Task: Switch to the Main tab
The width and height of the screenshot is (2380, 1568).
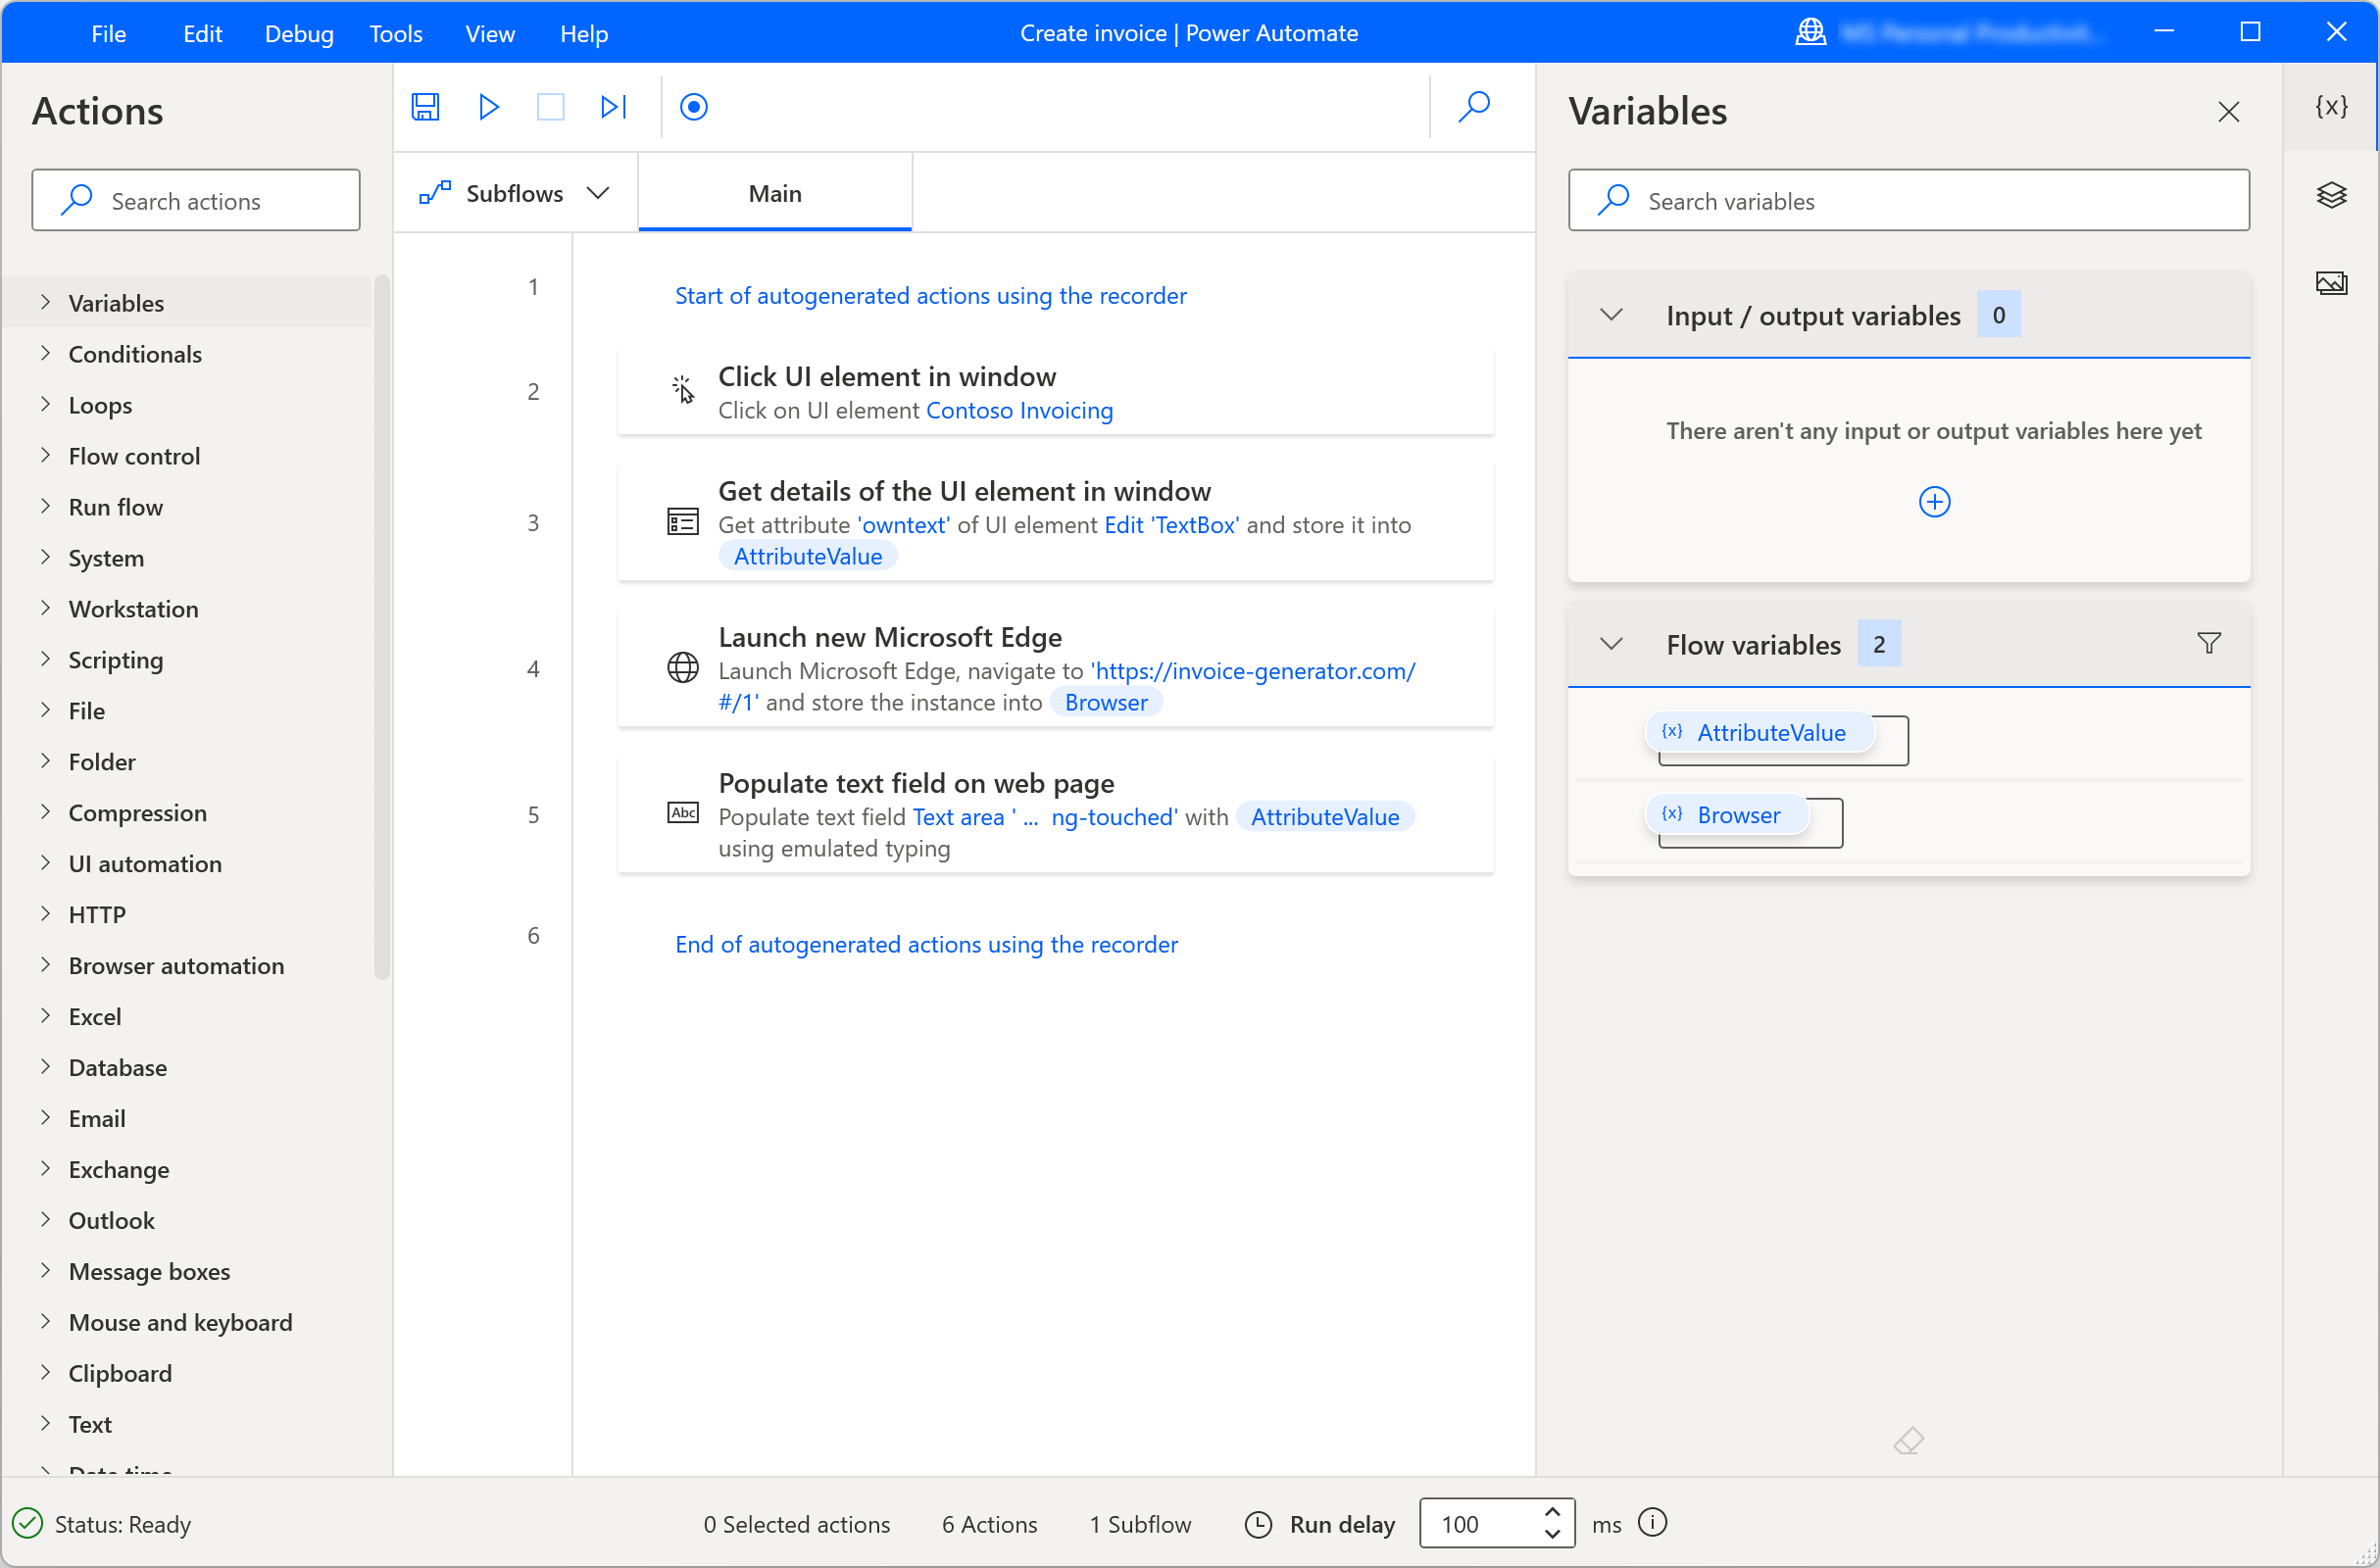Action: [775, 194]
